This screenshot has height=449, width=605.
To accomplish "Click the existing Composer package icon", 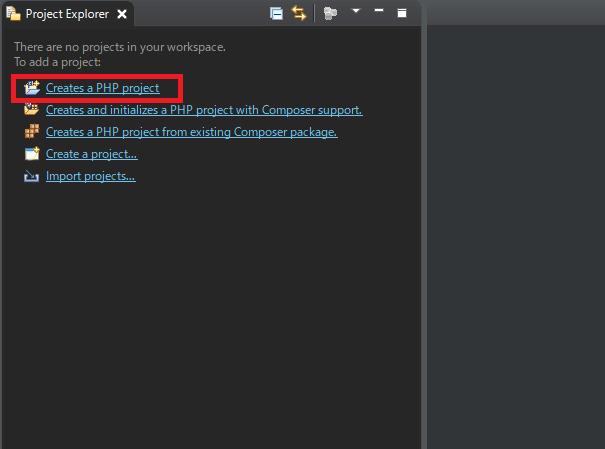I will [x=31, y=132].
